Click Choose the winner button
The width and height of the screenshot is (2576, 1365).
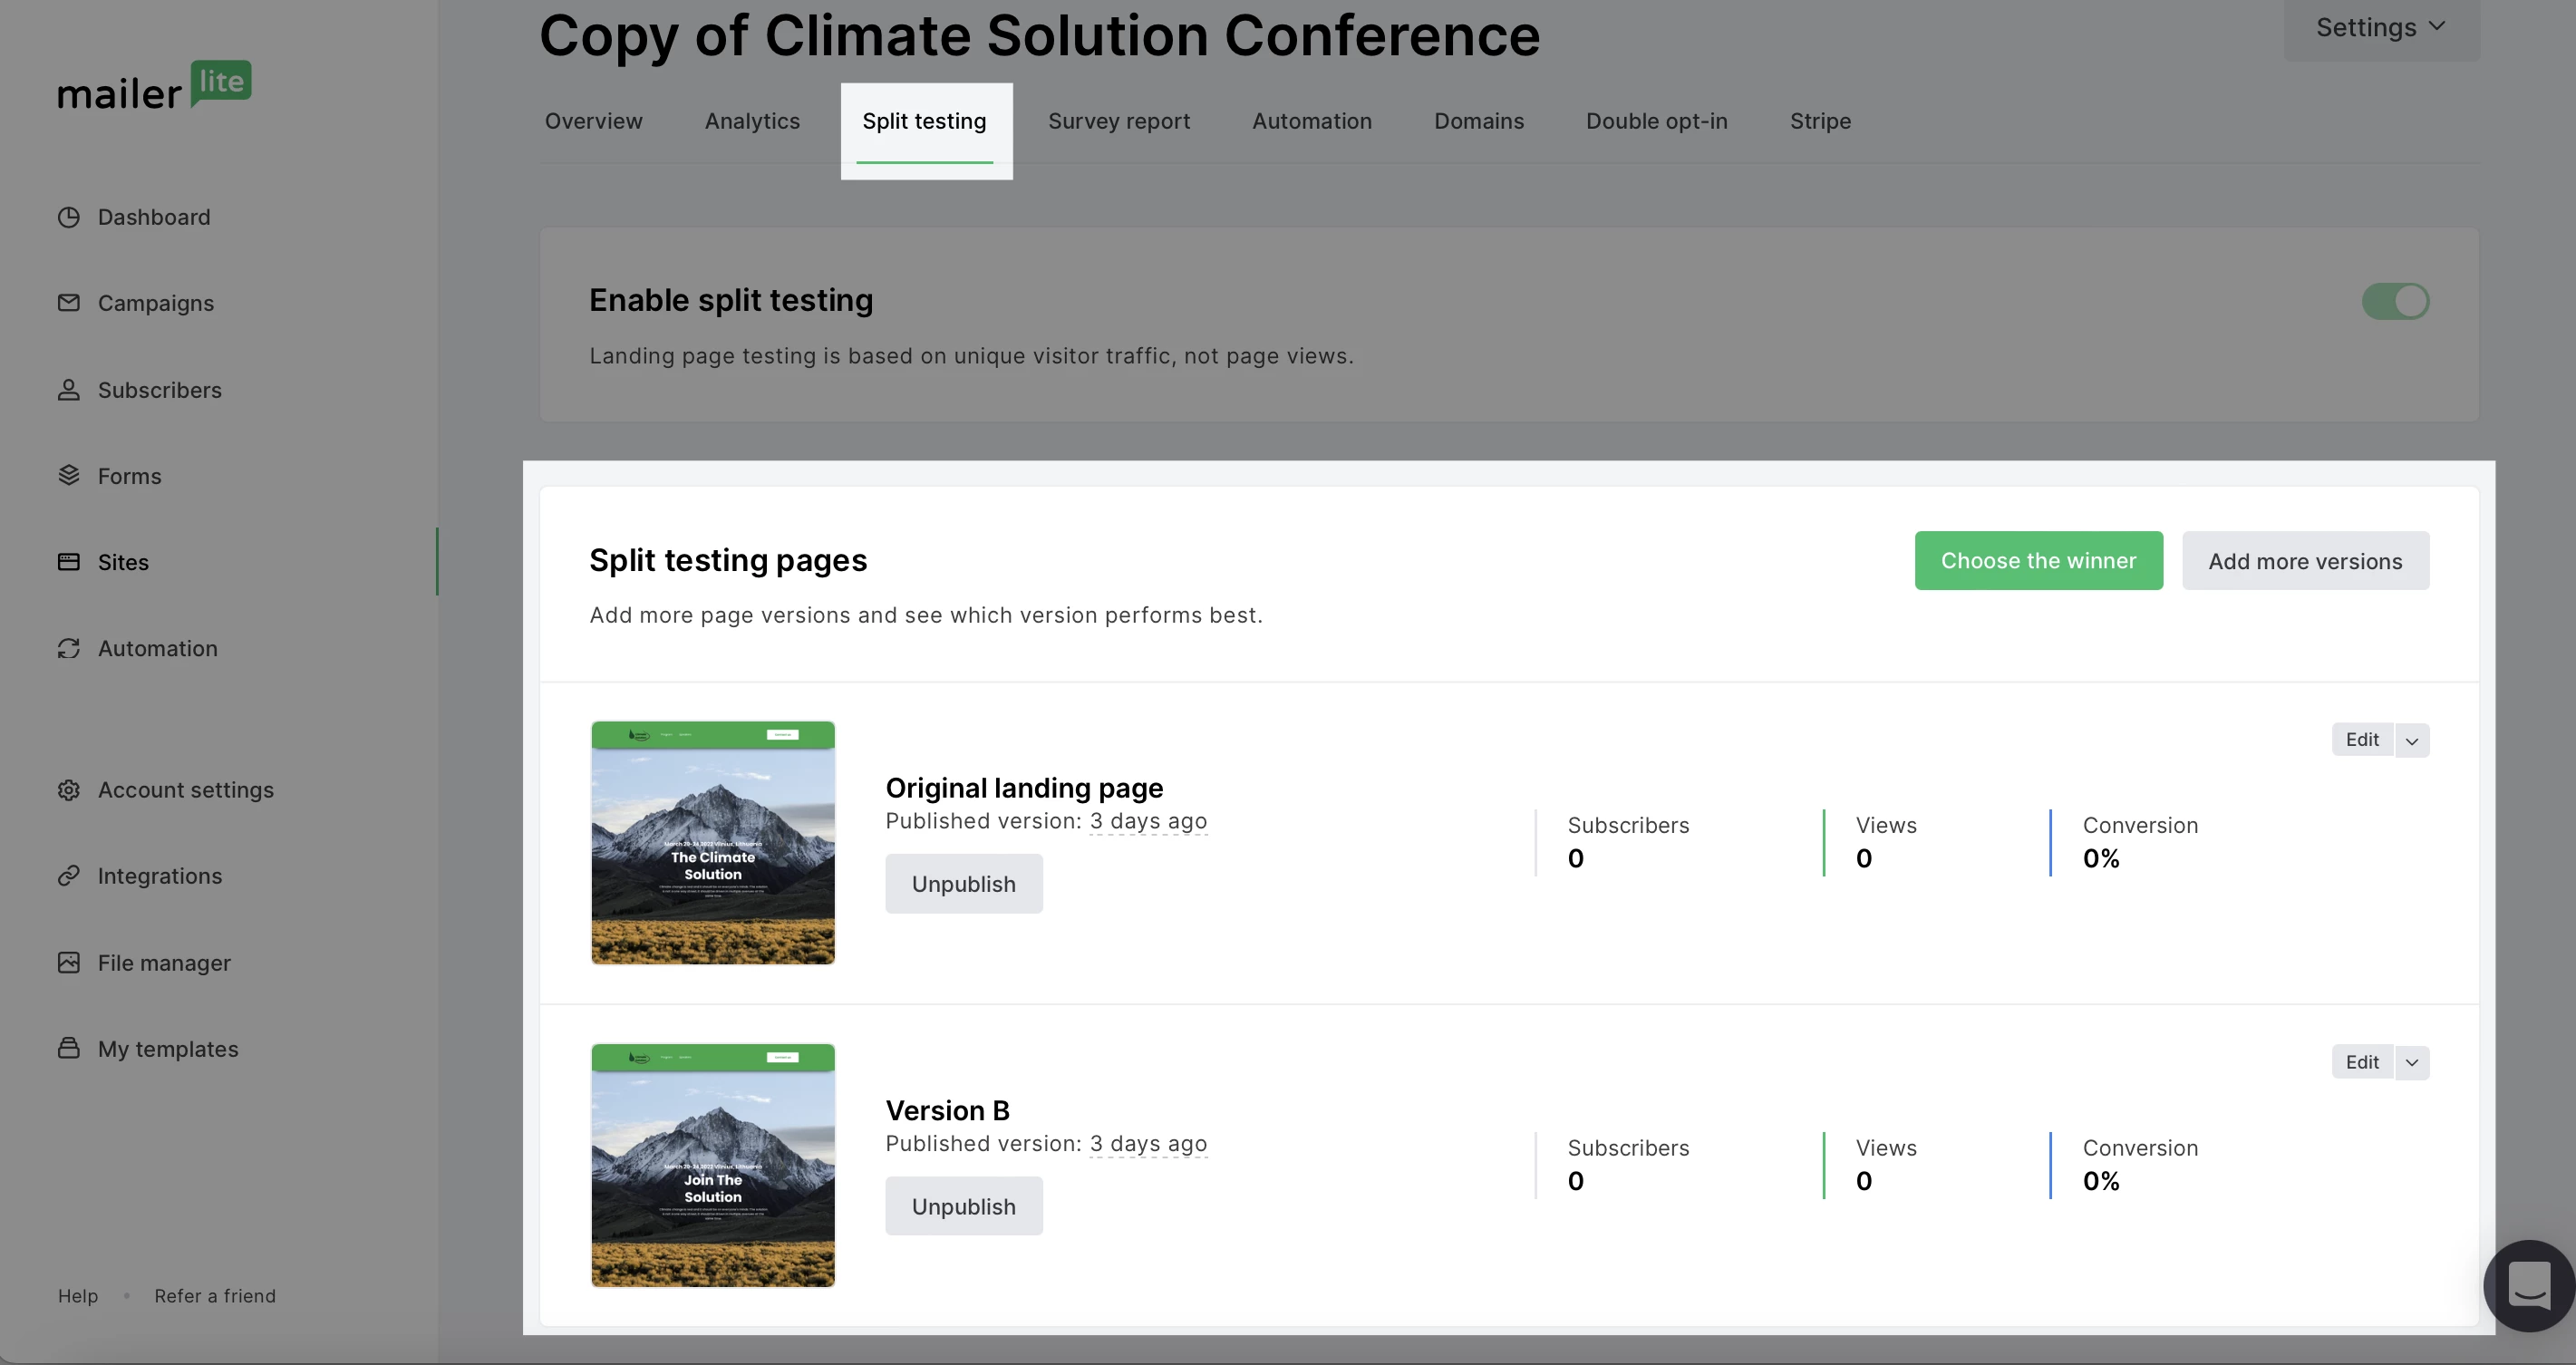(x=2038, y=561)
